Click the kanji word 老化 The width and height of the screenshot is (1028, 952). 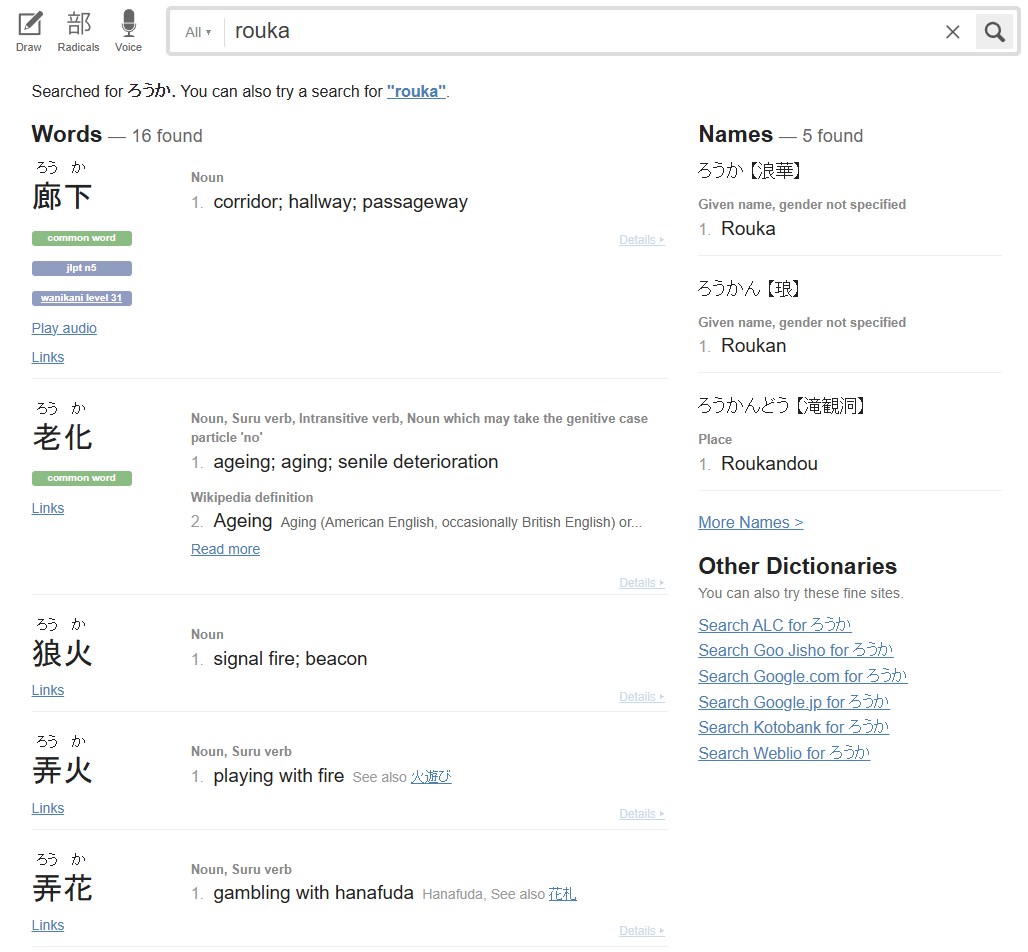tap(62, 437)
